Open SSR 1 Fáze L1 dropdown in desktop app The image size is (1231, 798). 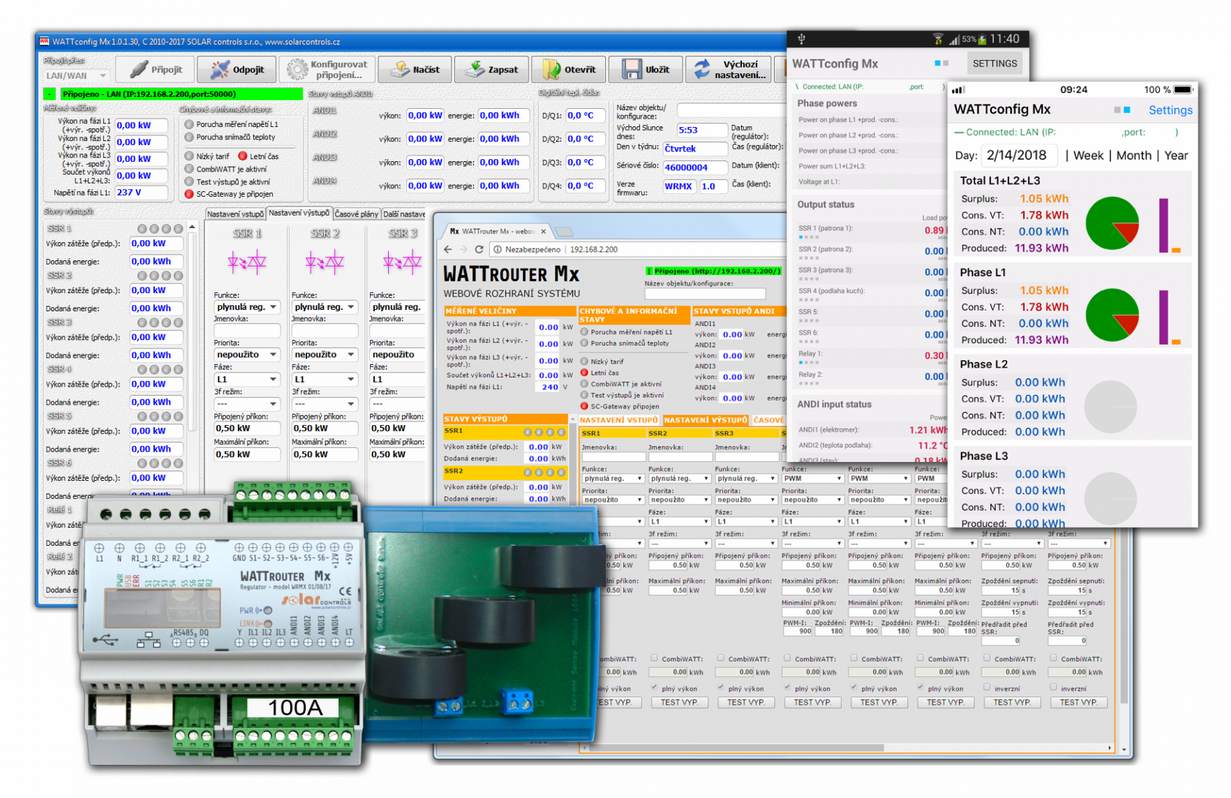[246, 379]
